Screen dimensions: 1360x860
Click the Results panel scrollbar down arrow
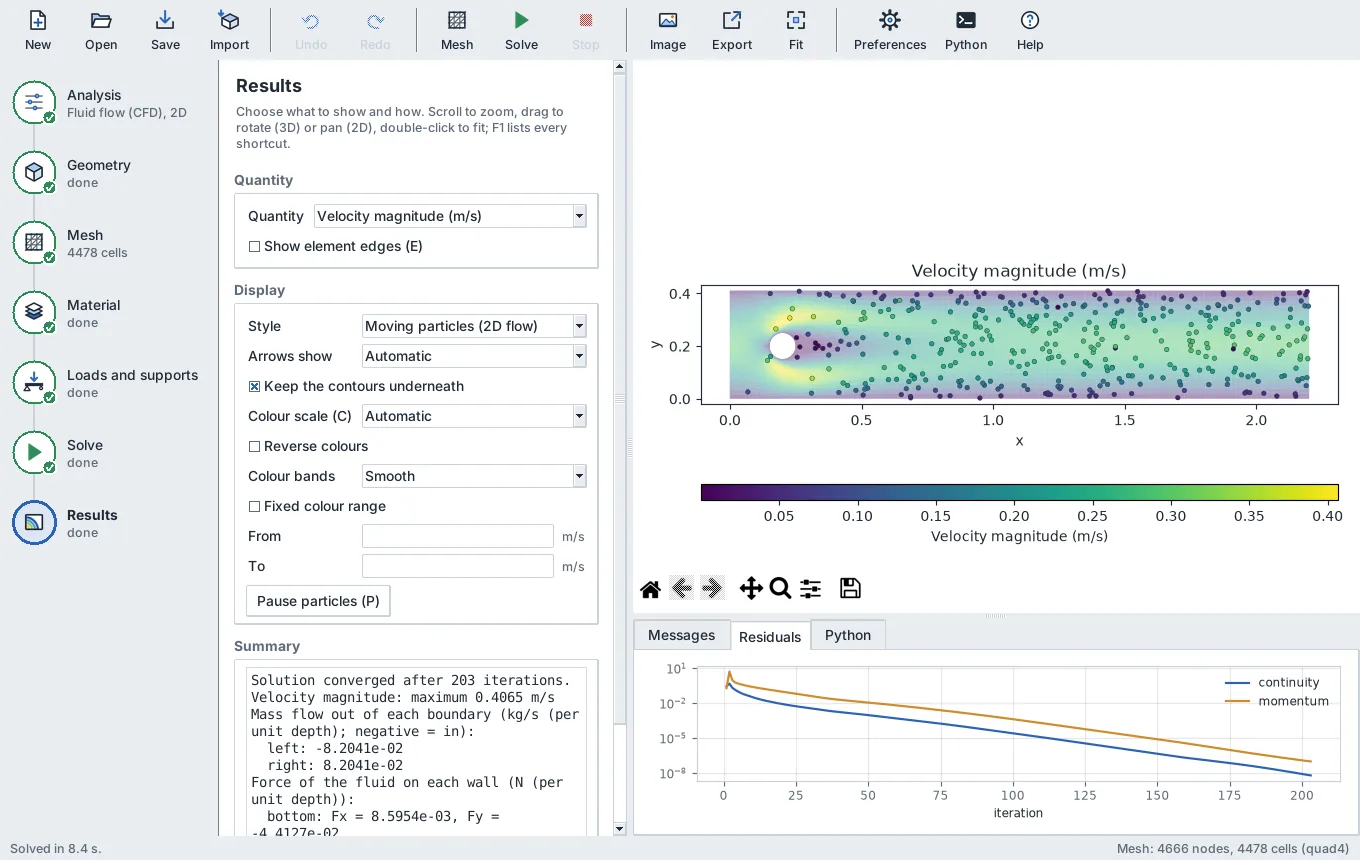coord(619,828)
